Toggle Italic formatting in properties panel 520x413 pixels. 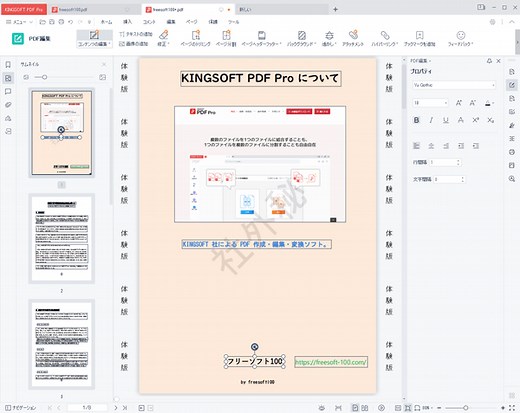tap(431, 120)
